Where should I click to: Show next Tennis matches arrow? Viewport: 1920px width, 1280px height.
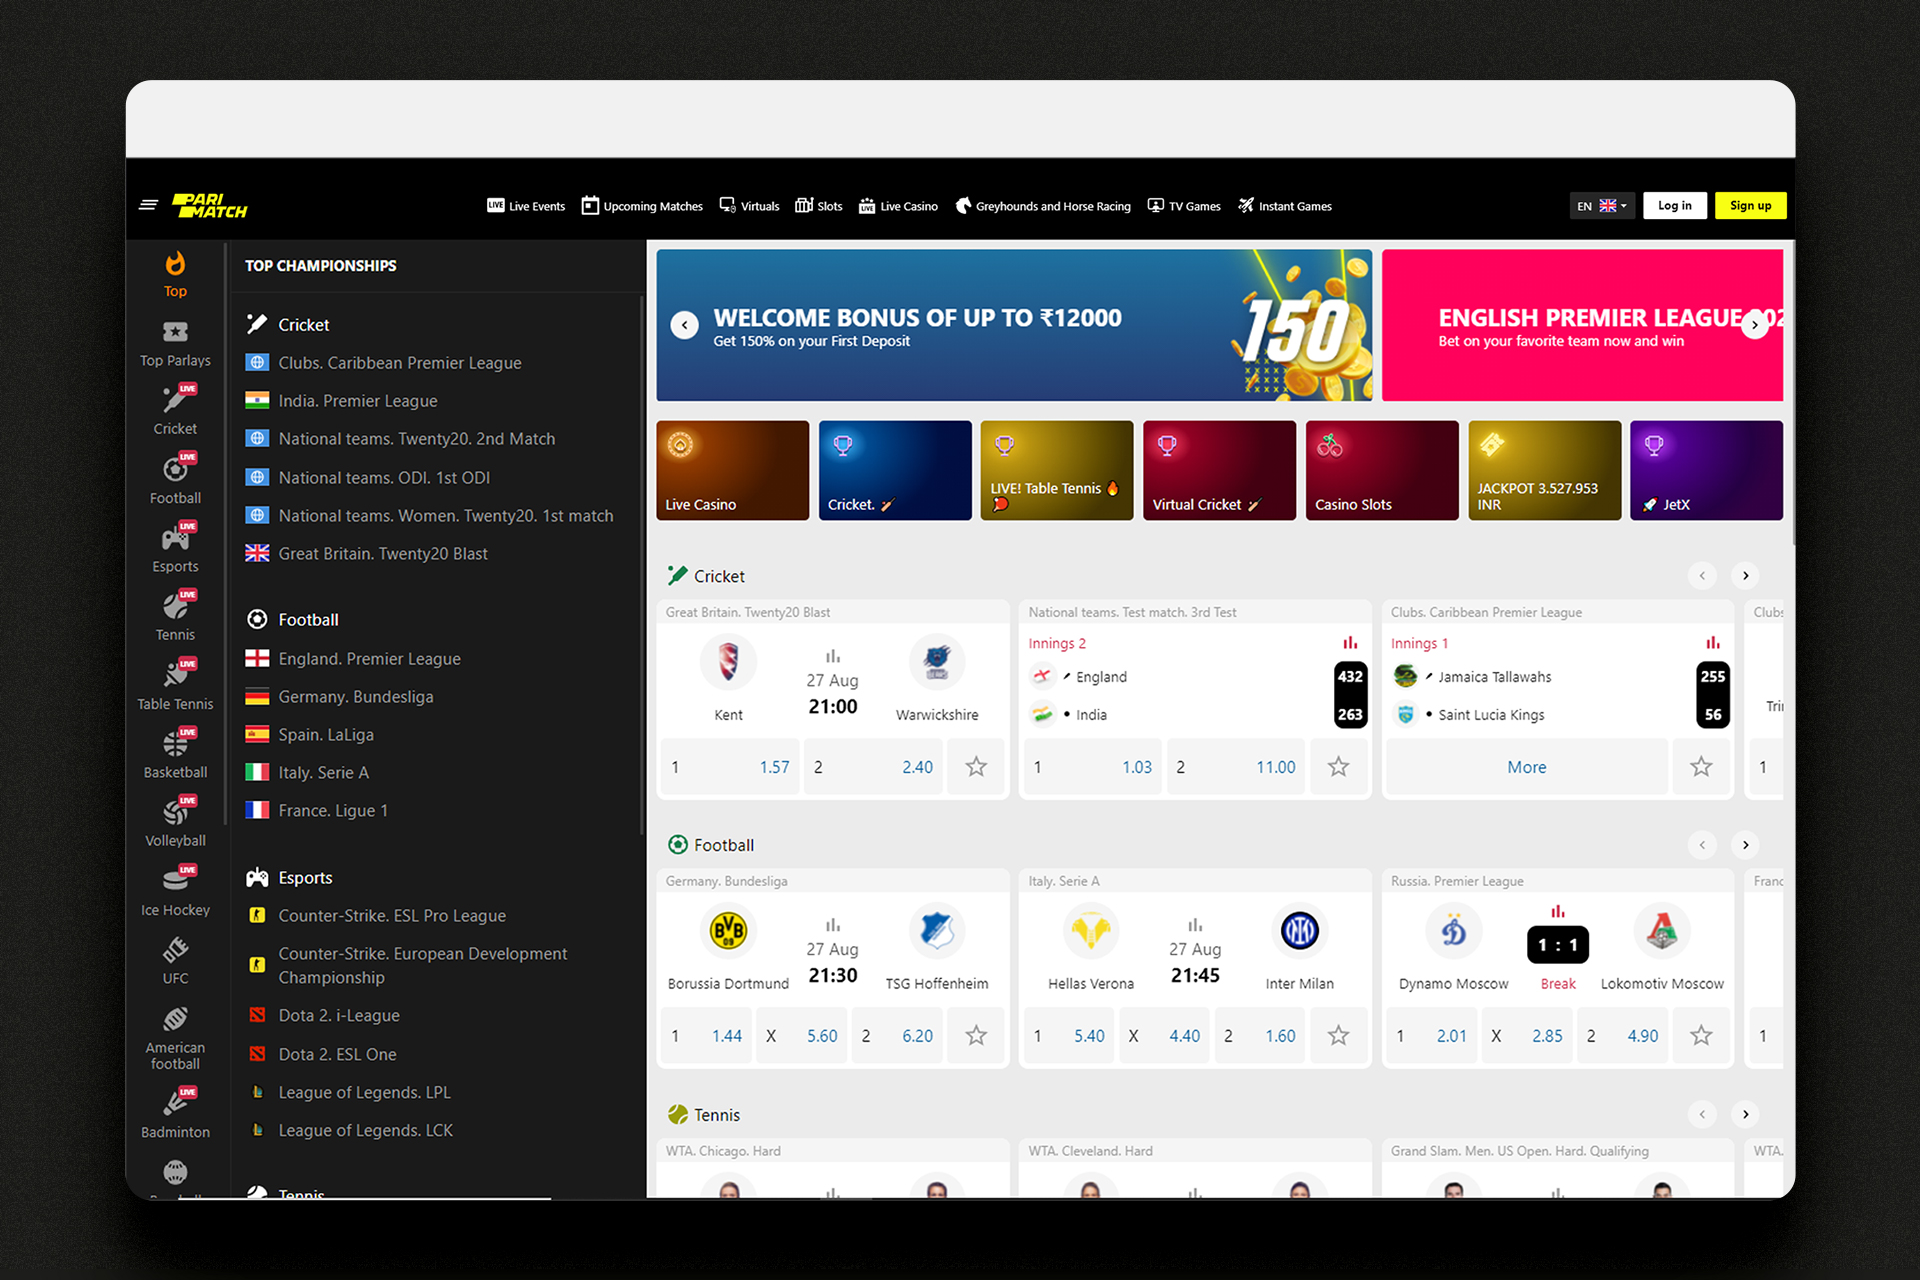(1746, 1114)
